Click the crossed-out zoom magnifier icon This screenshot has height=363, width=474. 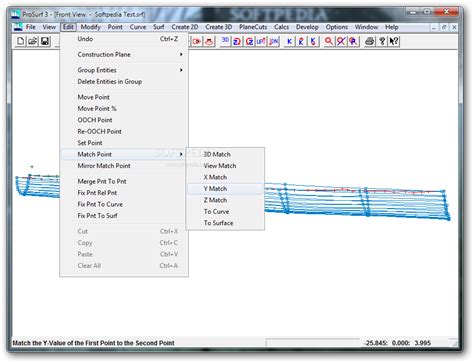click(x=341, y=41)
